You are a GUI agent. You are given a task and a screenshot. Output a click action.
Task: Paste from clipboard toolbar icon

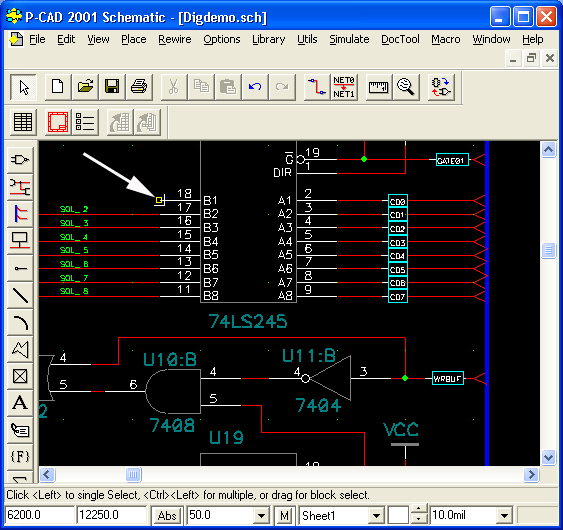point(228,87)
